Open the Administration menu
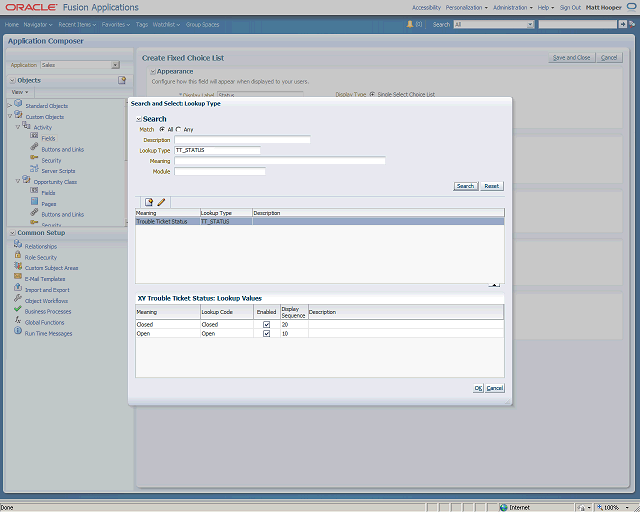The height and width of the screenshot is (512, 640). click(513, 7)
